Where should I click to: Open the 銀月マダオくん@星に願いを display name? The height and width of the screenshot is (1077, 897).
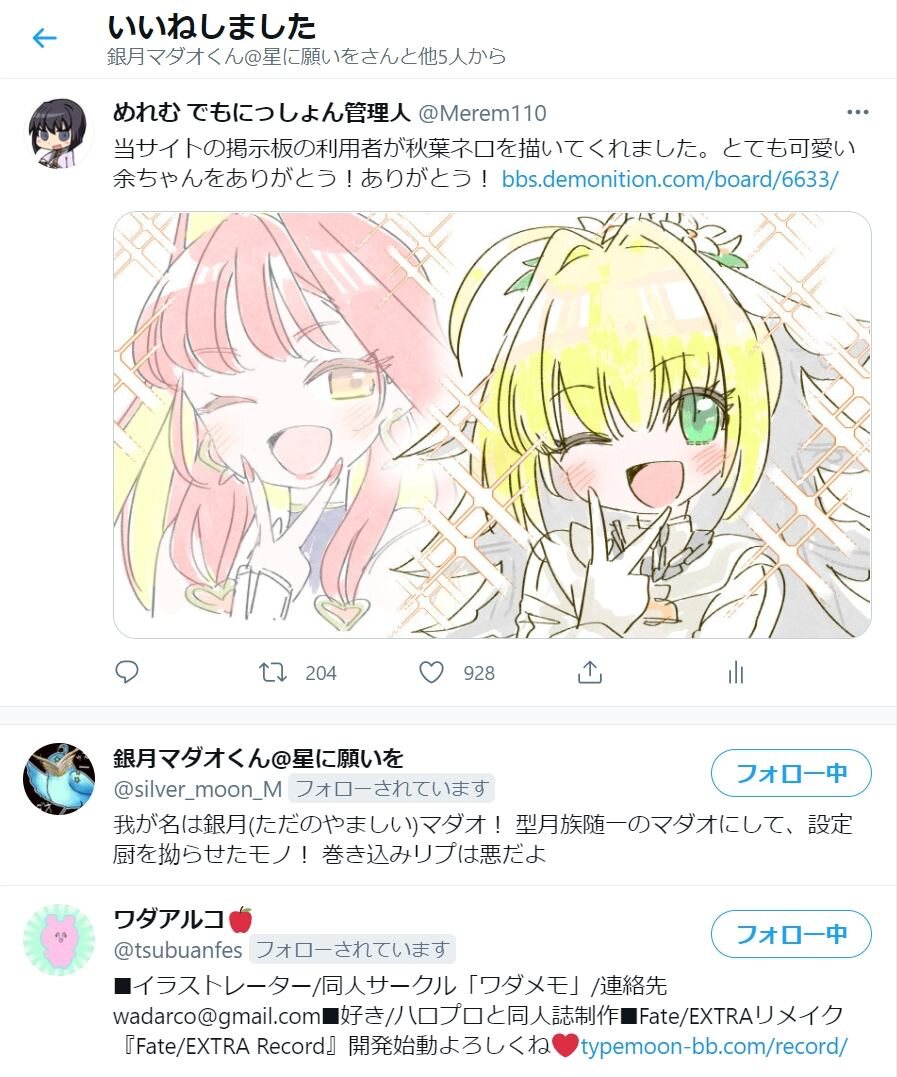tap(258, 758)
